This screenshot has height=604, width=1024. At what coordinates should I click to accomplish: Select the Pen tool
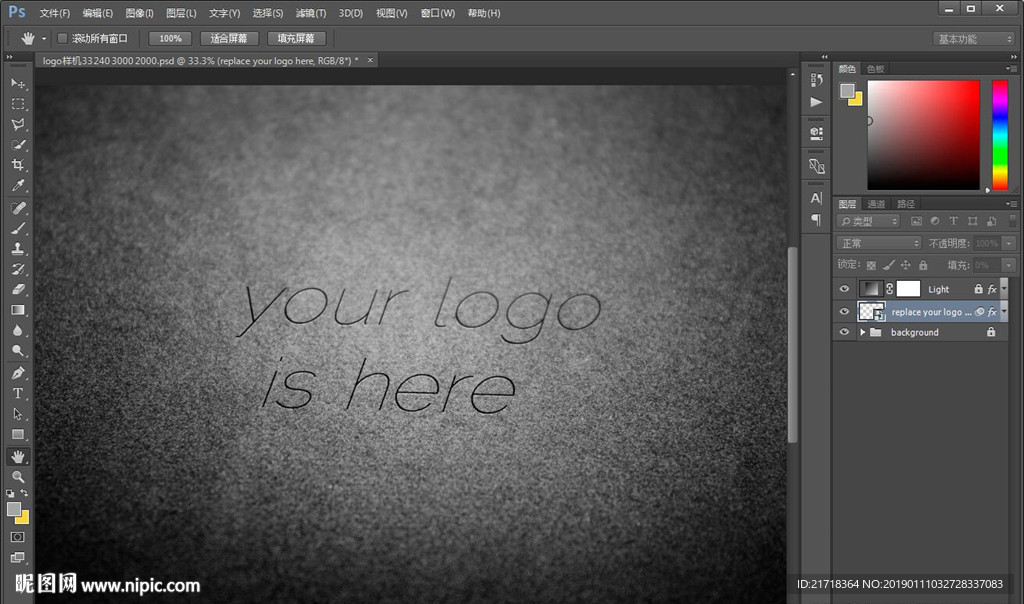(18, 373)
